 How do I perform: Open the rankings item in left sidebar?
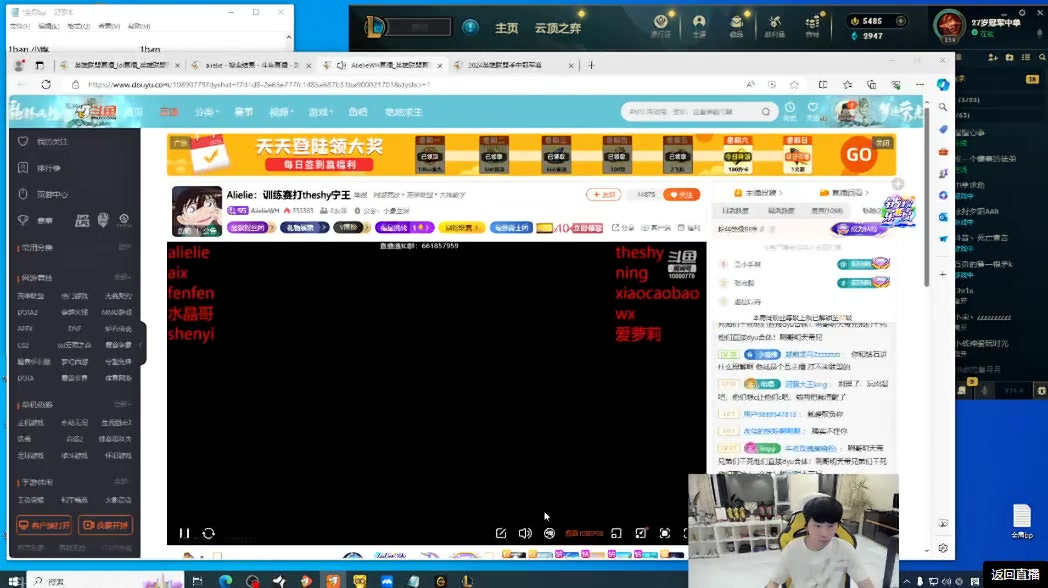pyautogui.click(x=40, y=168)
